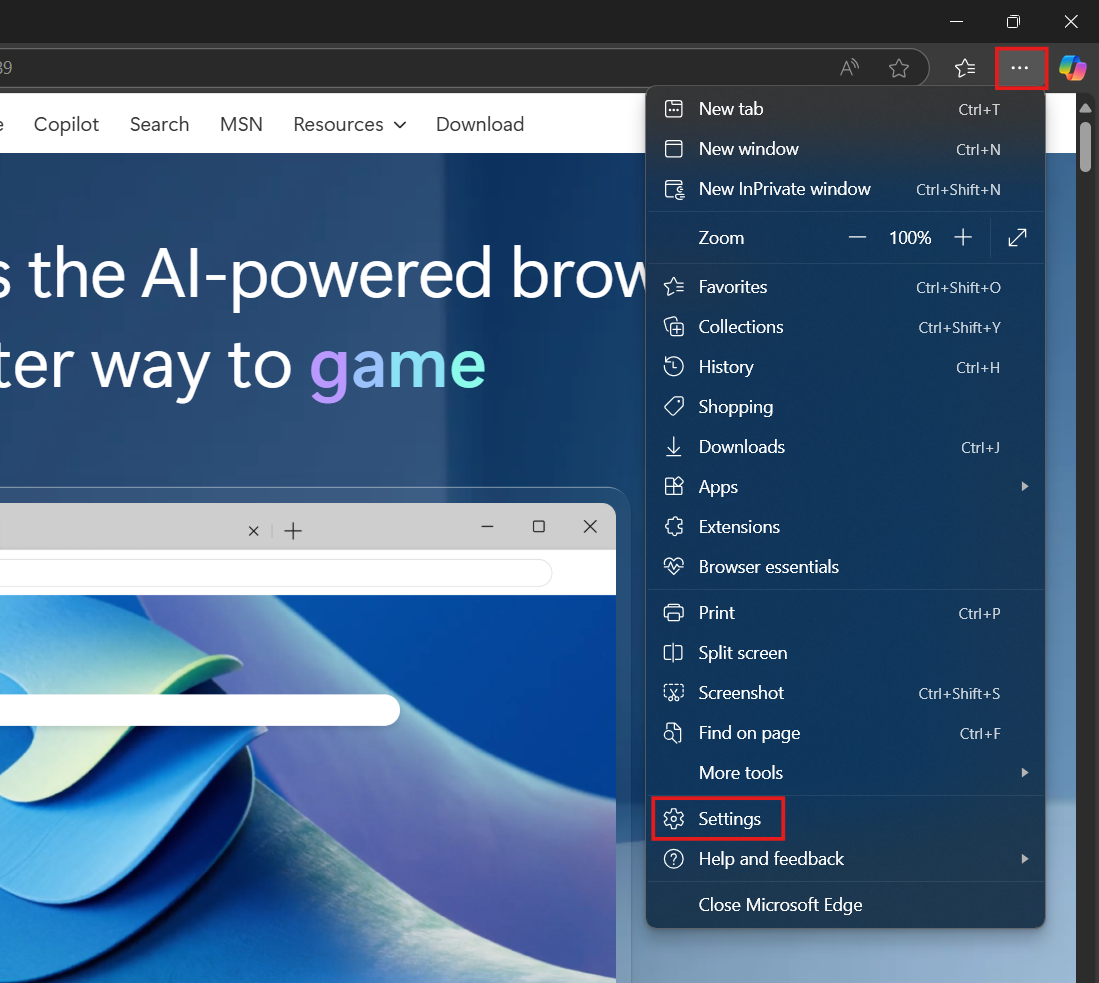Select New InPrivate window

coord(784,189)
